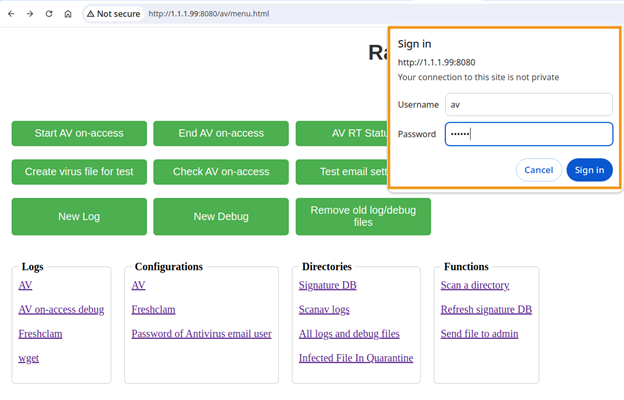Open Infected File In Quarantine directory
624x400 pixels.
coord(356,358)
